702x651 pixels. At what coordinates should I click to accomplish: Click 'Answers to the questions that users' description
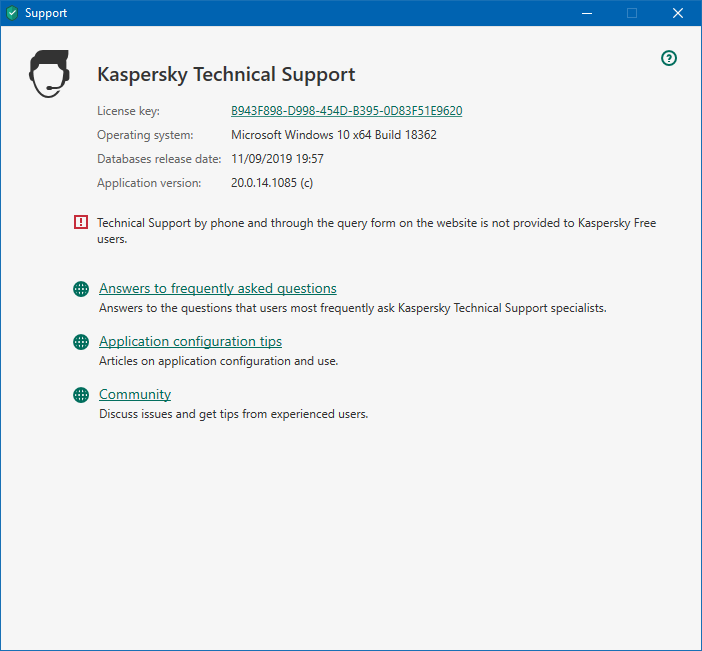pos(353,308)
